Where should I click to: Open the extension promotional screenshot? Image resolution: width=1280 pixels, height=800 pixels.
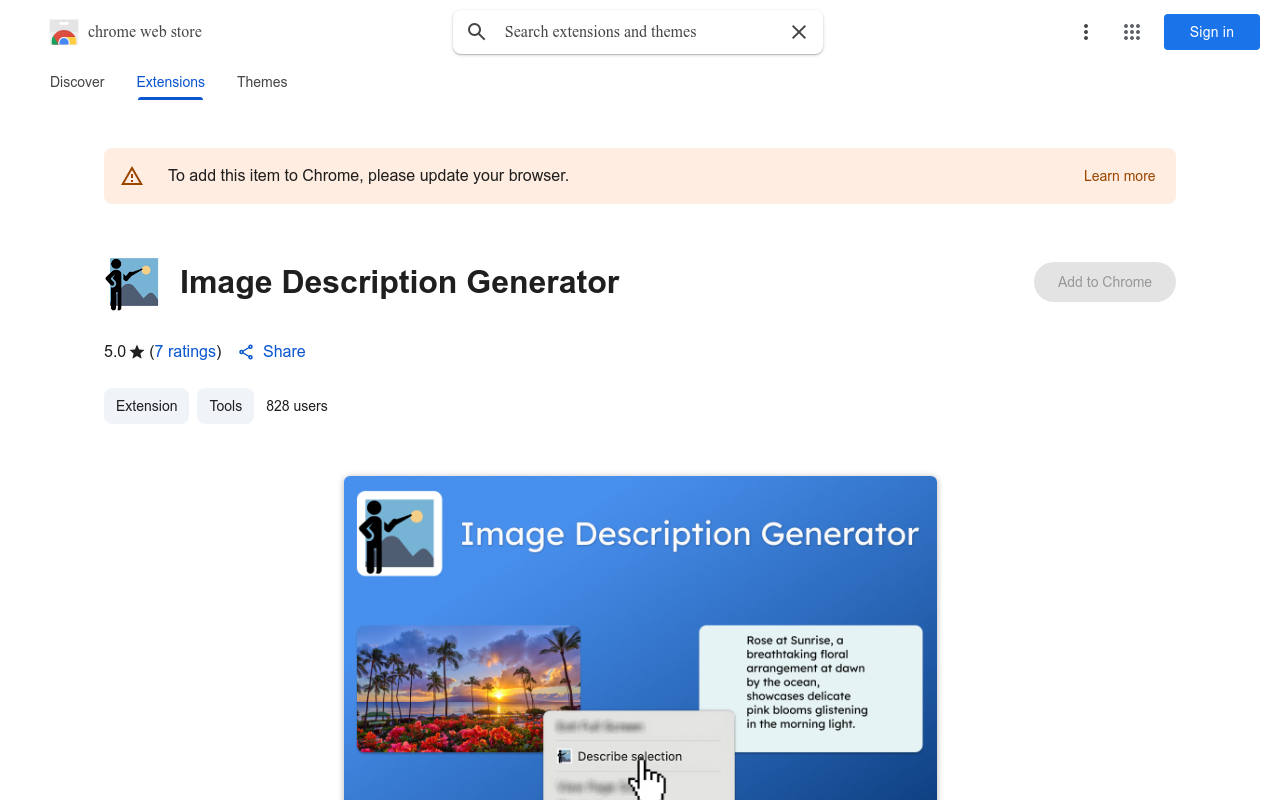(640, 638)
